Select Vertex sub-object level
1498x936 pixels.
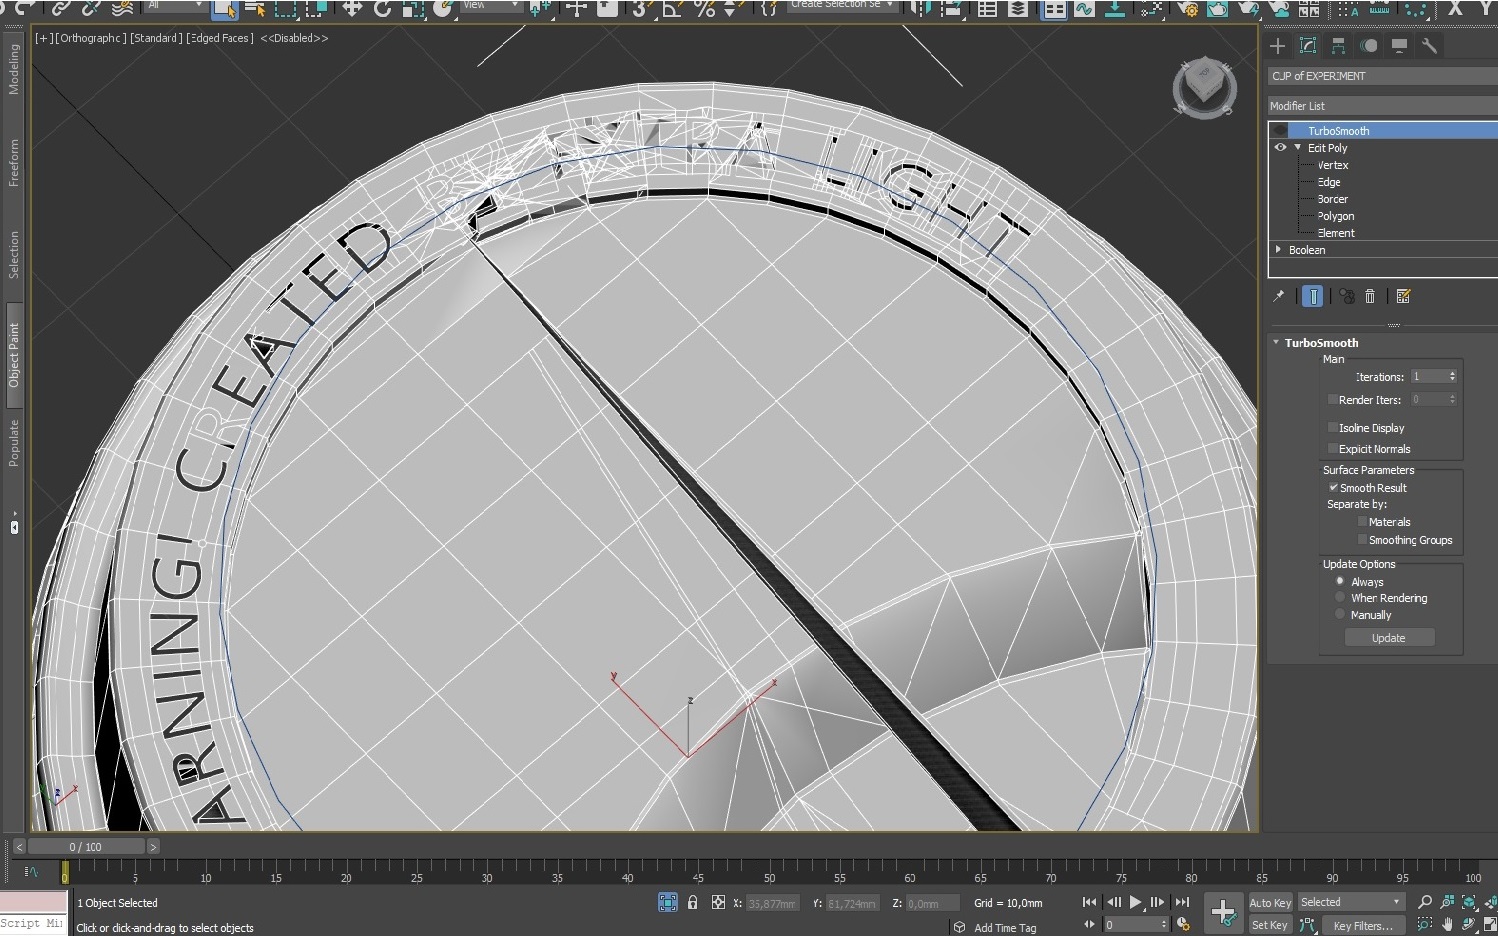[1333, 165]
